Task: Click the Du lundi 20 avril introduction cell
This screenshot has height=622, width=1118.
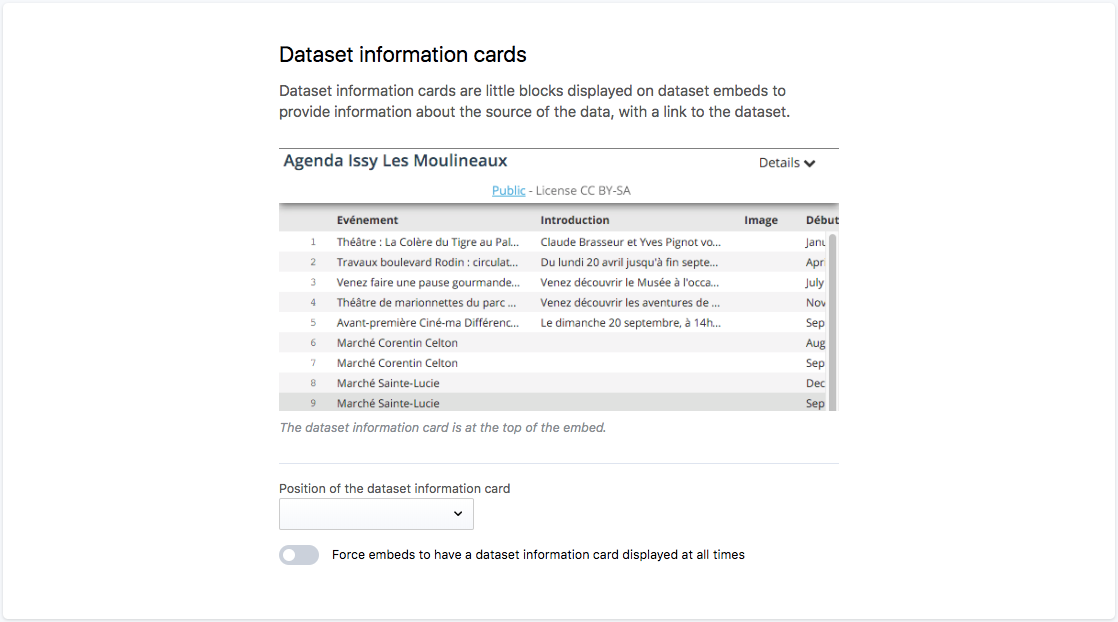Action: pos(630,262)
